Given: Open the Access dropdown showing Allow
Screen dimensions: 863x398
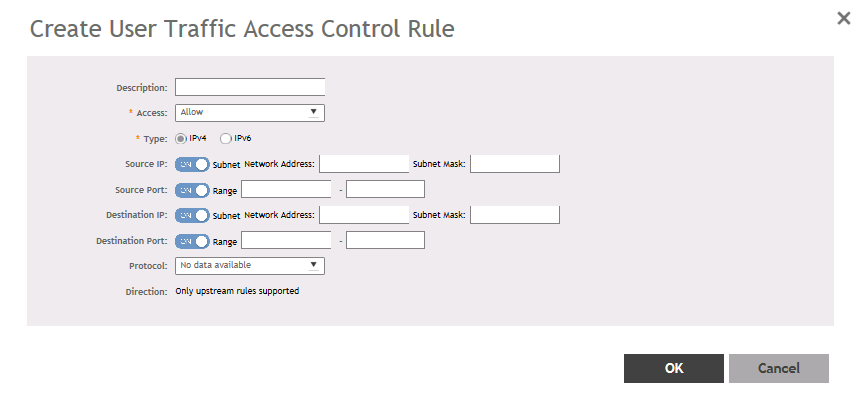Looking at the screenshot, I should 250,113.
